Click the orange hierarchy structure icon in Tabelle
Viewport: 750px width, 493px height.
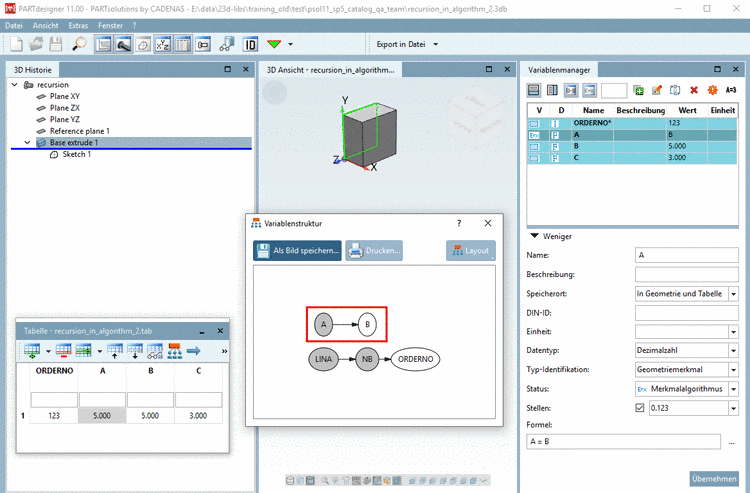[174, 351]
